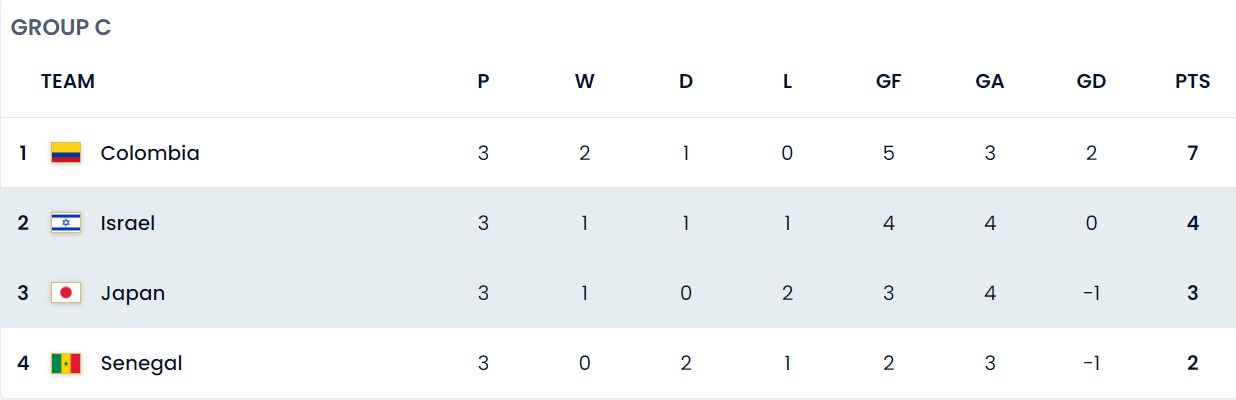
Task: Select the Senegal team name
Action: tap(142, 363)
